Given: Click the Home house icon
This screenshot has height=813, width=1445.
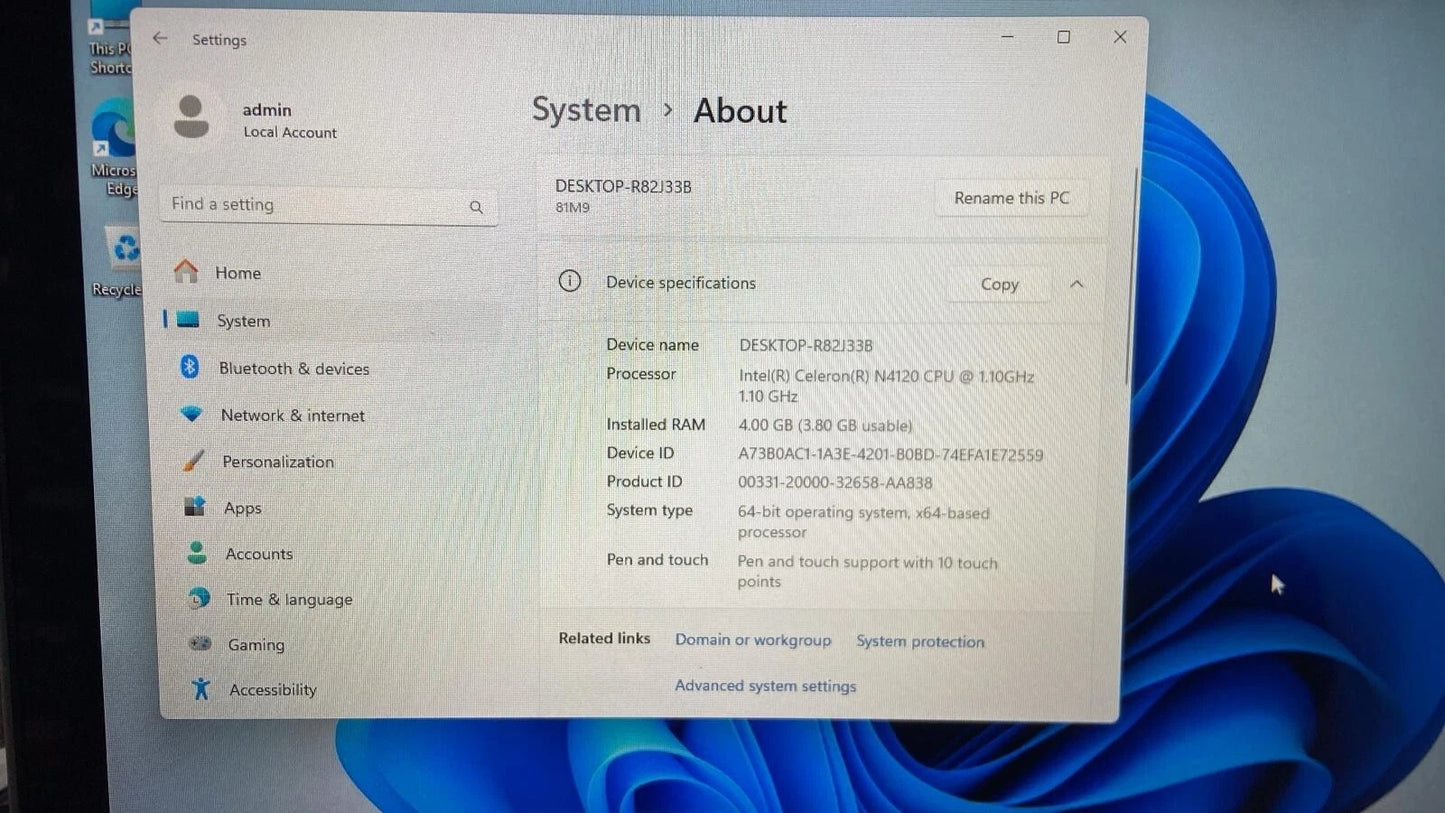Looking at the screenshot, I should [186, 272].
